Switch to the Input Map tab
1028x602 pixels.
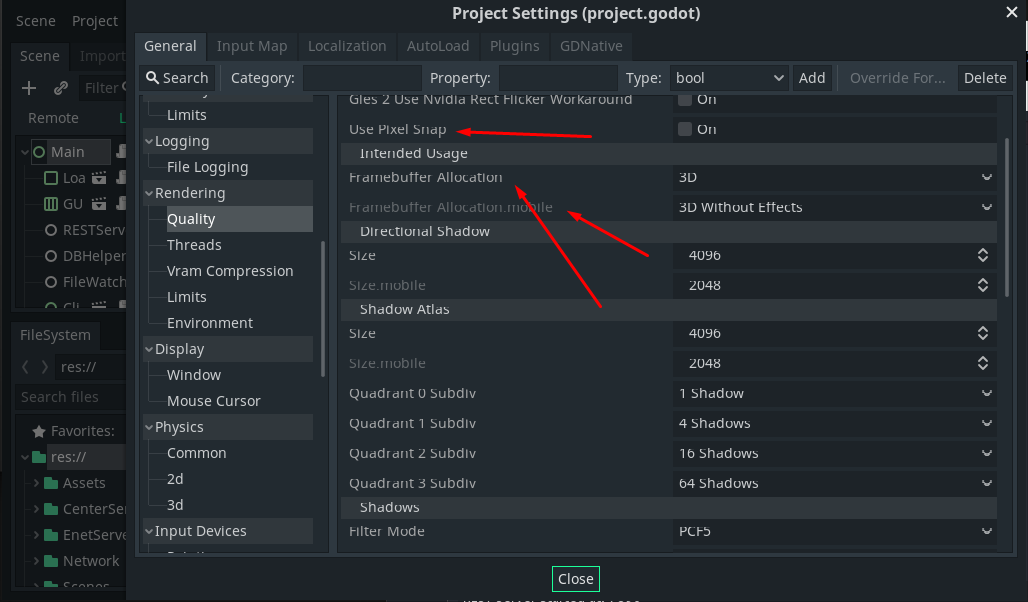point(252,46)
